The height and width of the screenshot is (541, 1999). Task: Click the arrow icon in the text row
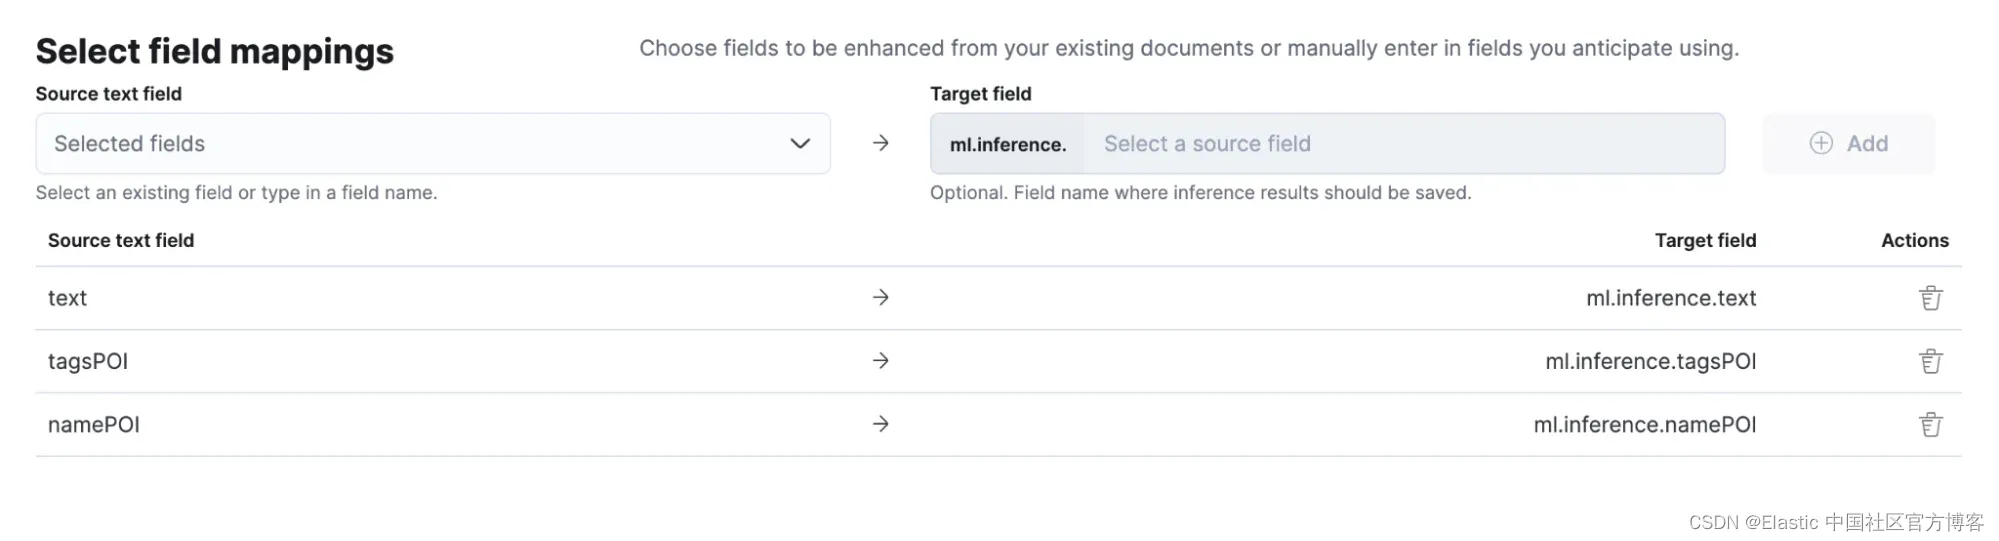point(880,298)
